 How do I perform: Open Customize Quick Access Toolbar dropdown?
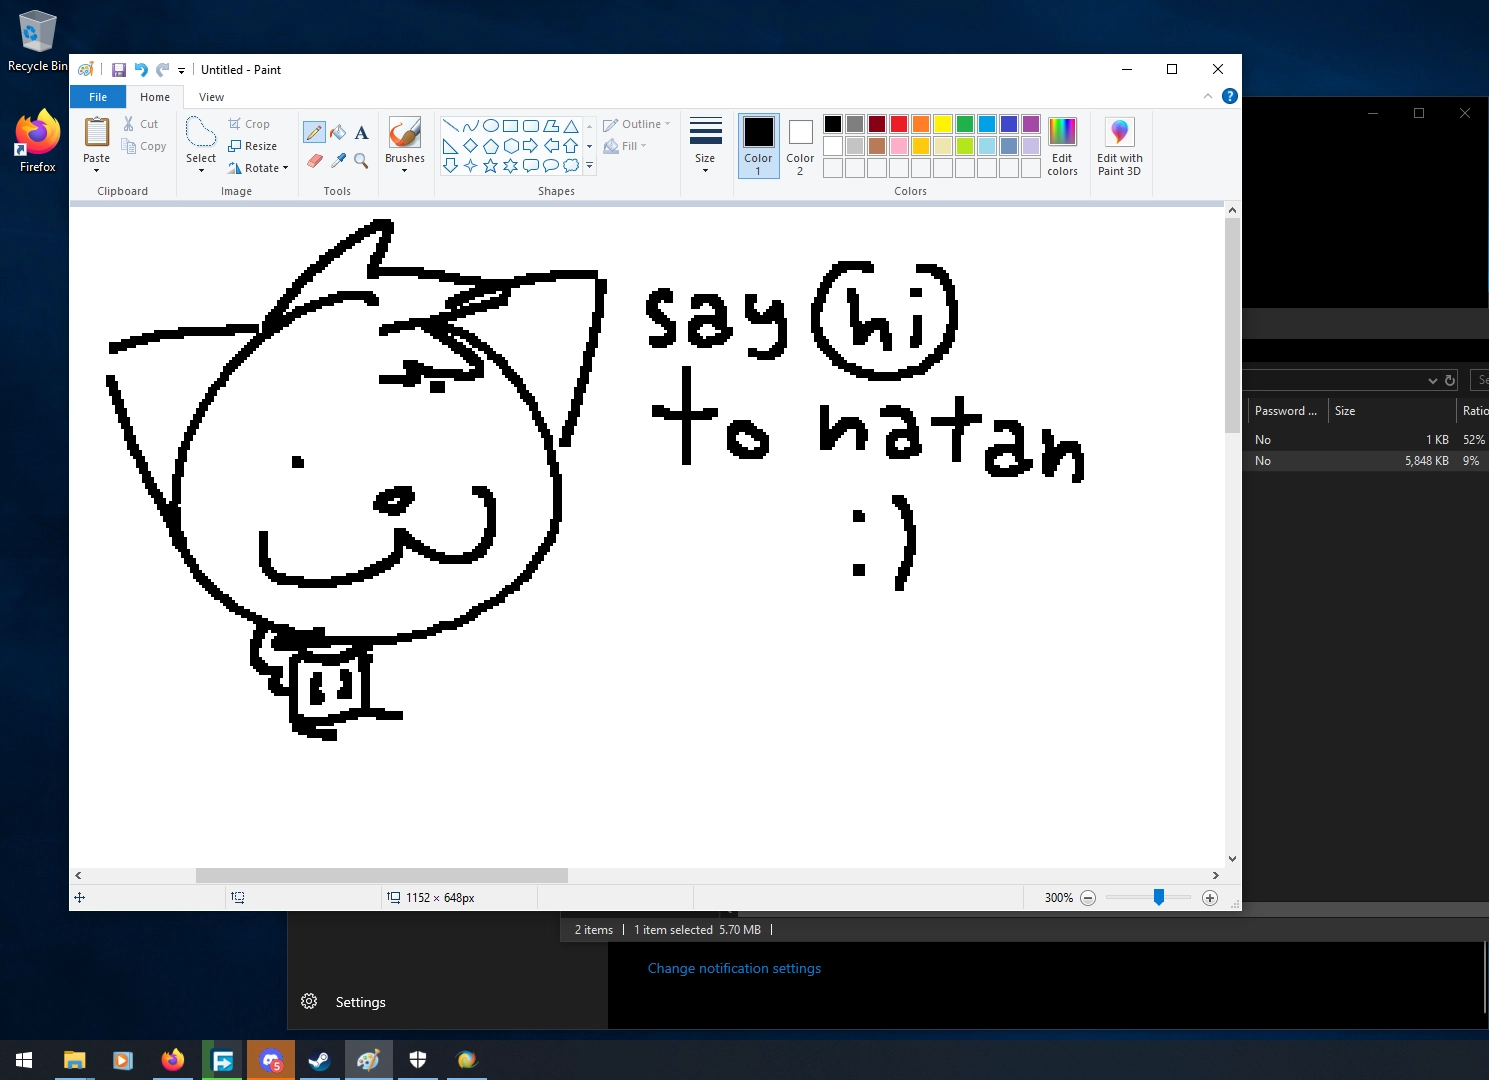click(x=181, y=70)
